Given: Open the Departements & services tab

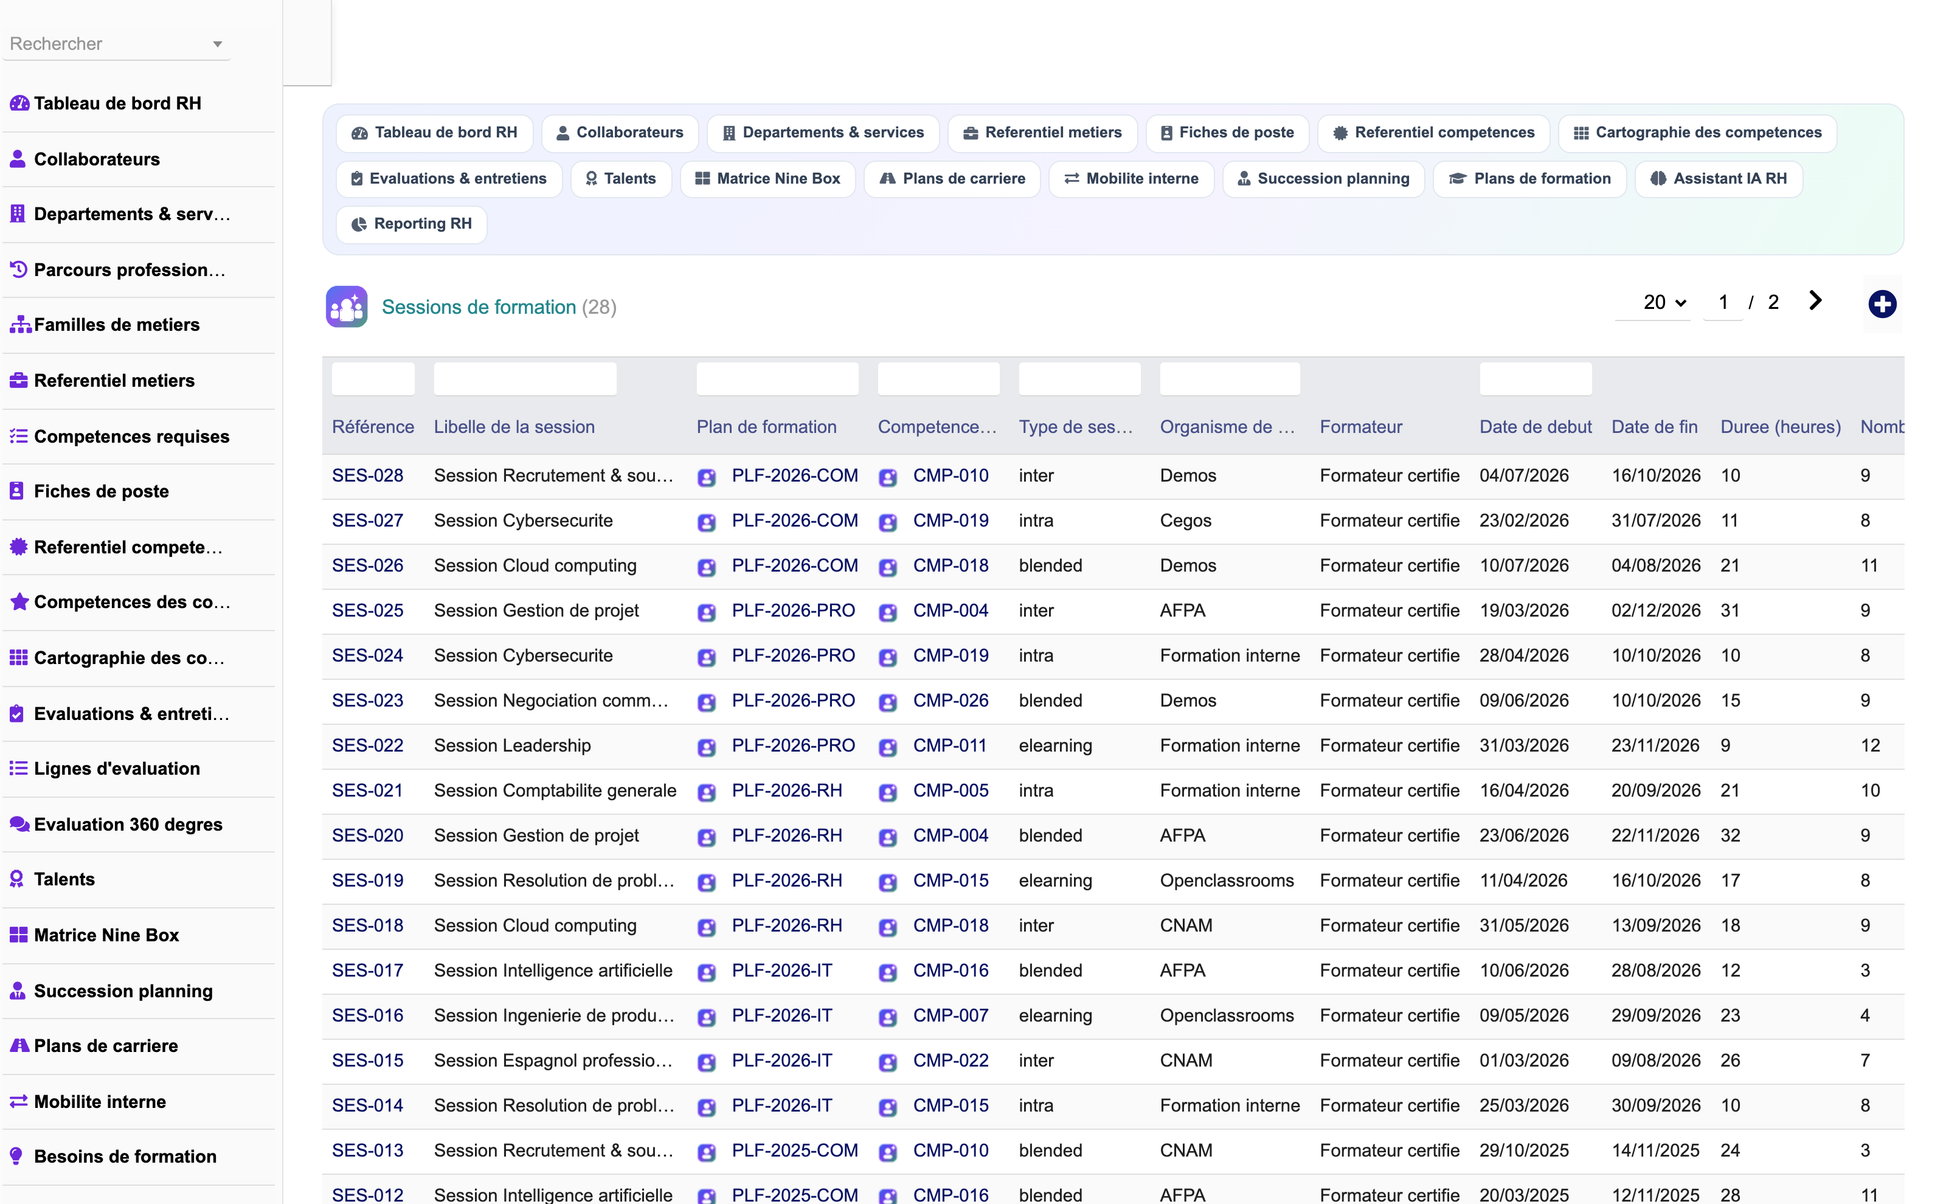Looking at the screenshot, I should pos(823,133).
